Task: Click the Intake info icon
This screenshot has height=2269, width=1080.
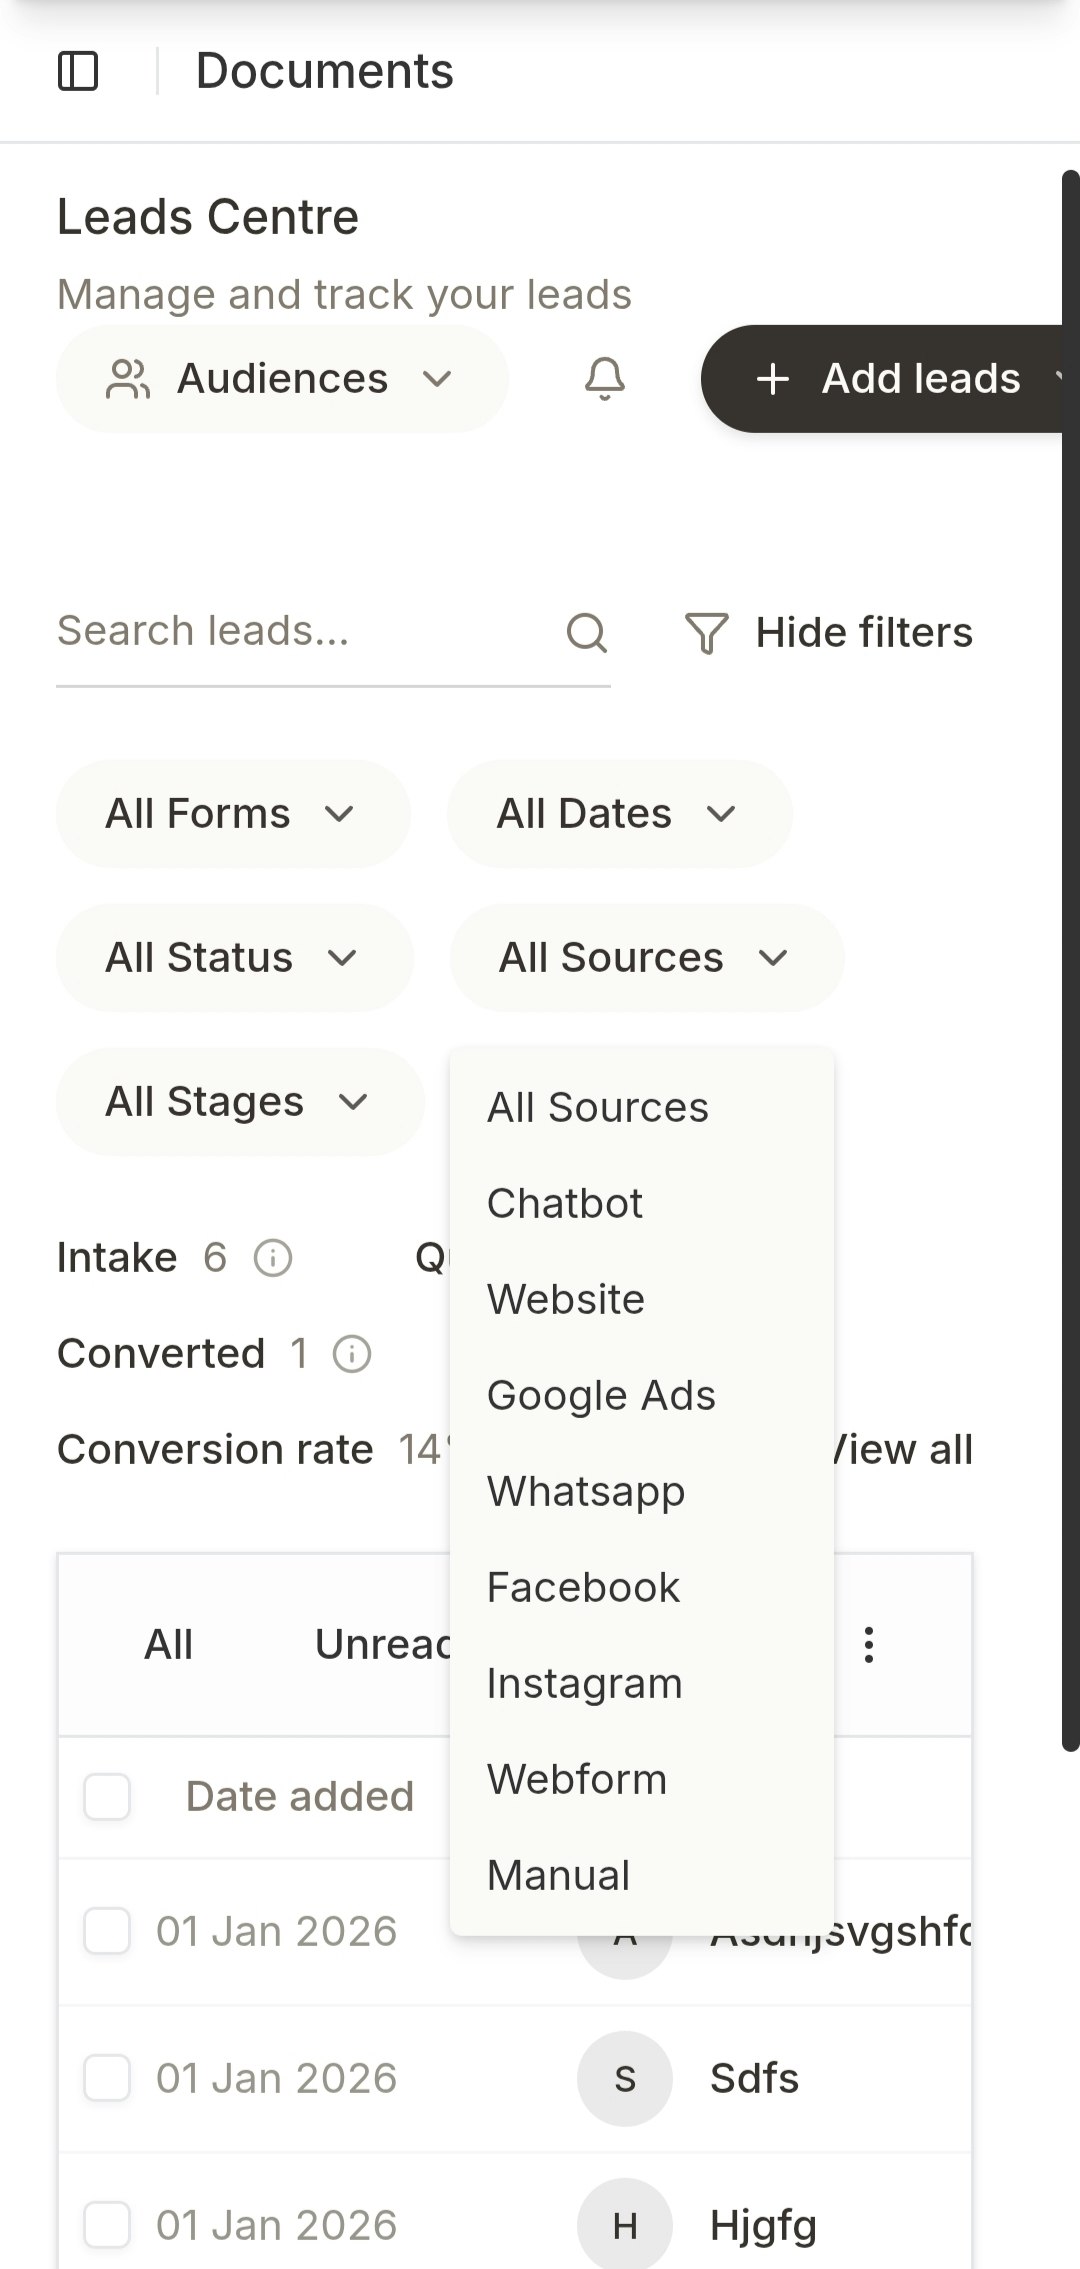Action: pyautogui.click(x=273, y=1258)
